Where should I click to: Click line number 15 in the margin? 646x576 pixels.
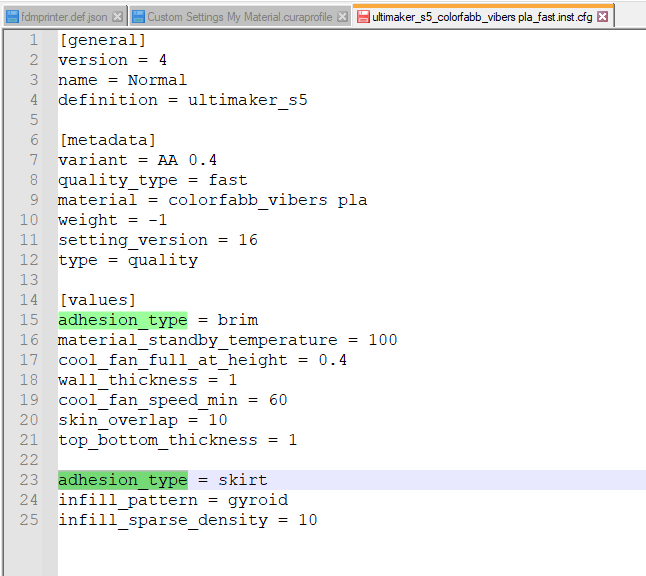(29, 320)
